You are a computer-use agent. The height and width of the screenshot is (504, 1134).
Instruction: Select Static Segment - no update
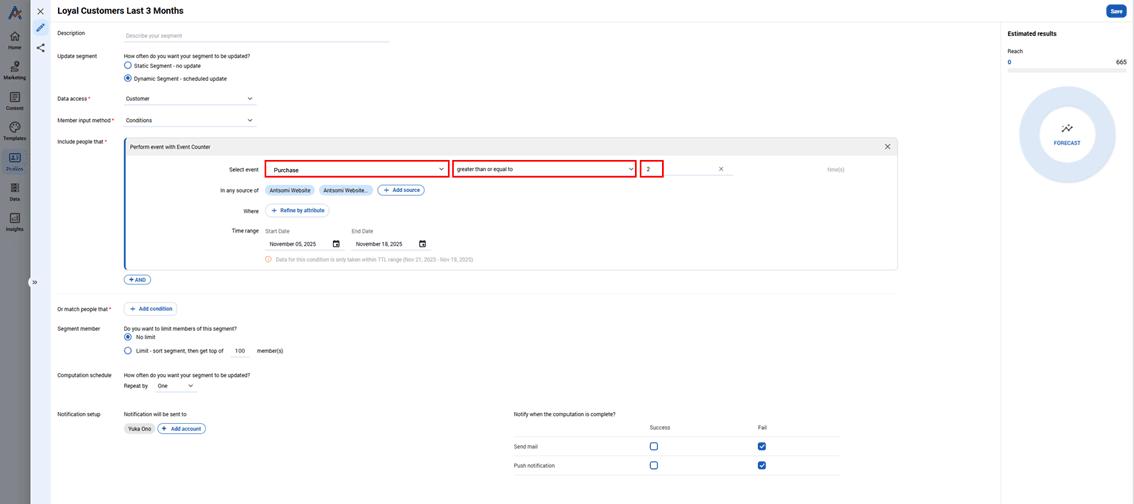[x=128, y=65]
